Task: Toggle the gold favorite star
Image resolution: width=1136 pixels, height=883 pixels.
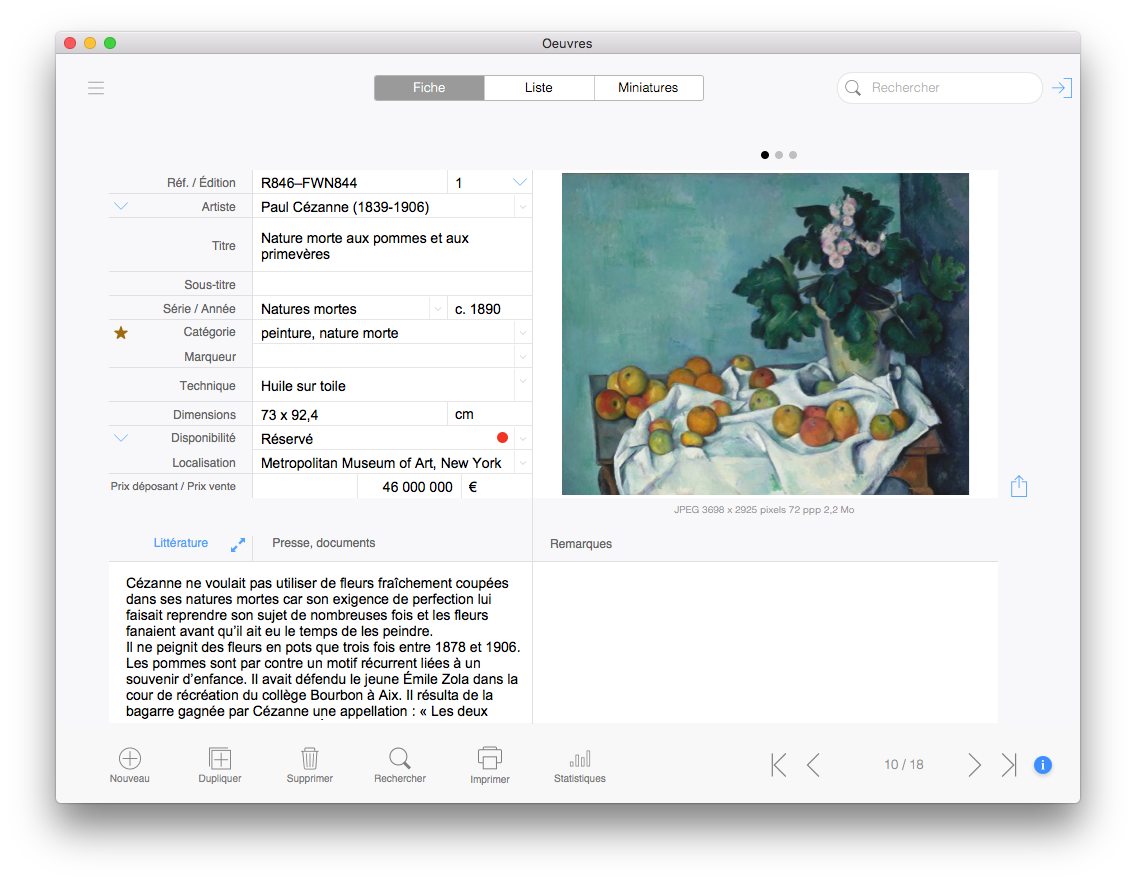Action: coord(121,333)
